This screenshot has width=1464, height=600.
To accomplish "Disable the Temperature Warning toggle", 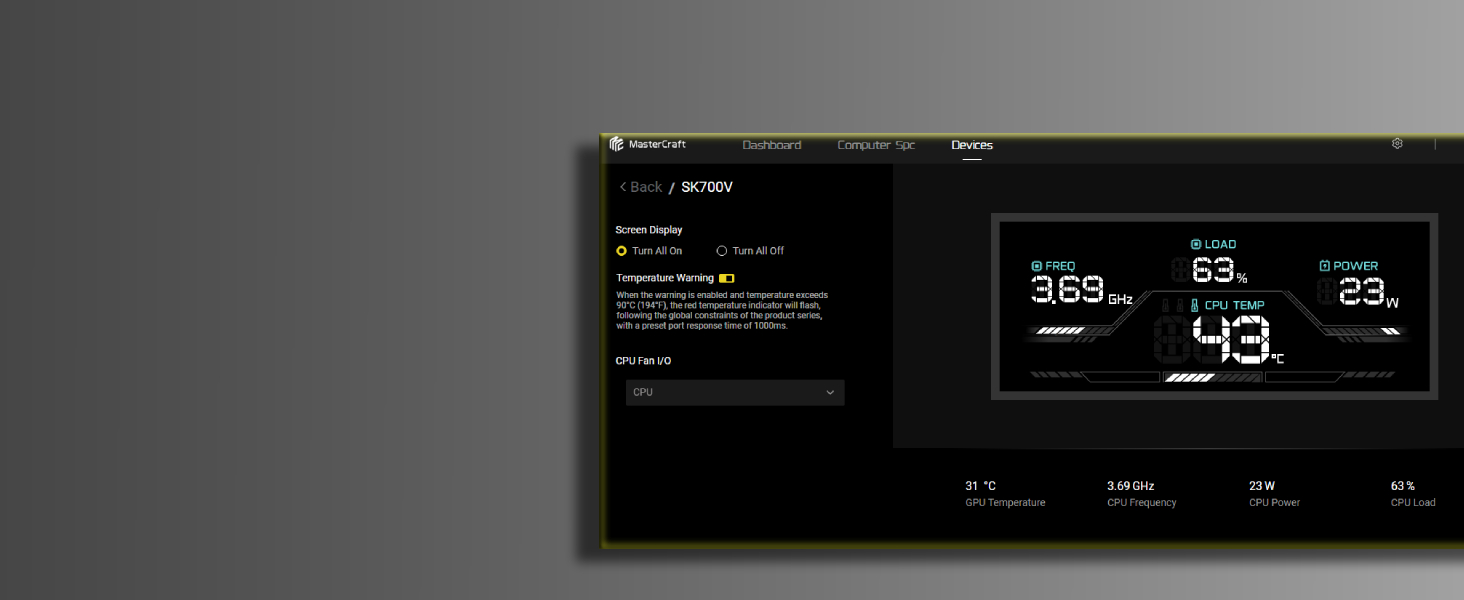I will click(727, 278).
